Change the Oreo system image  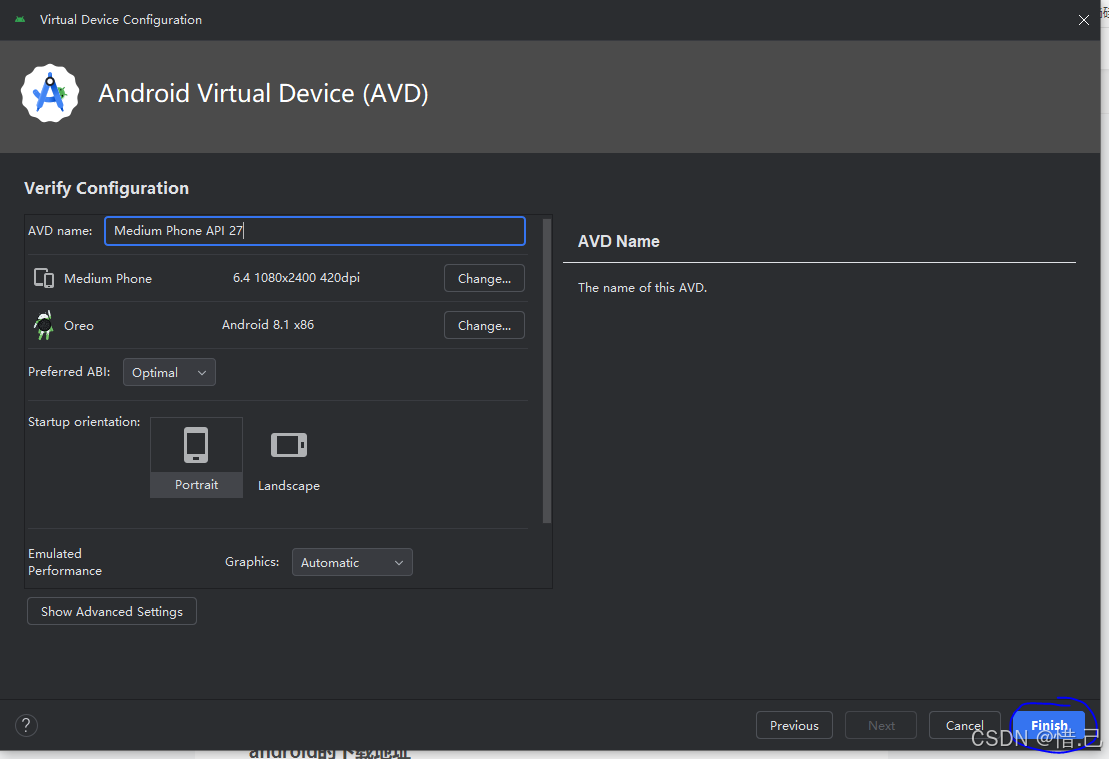click(484, 325)
